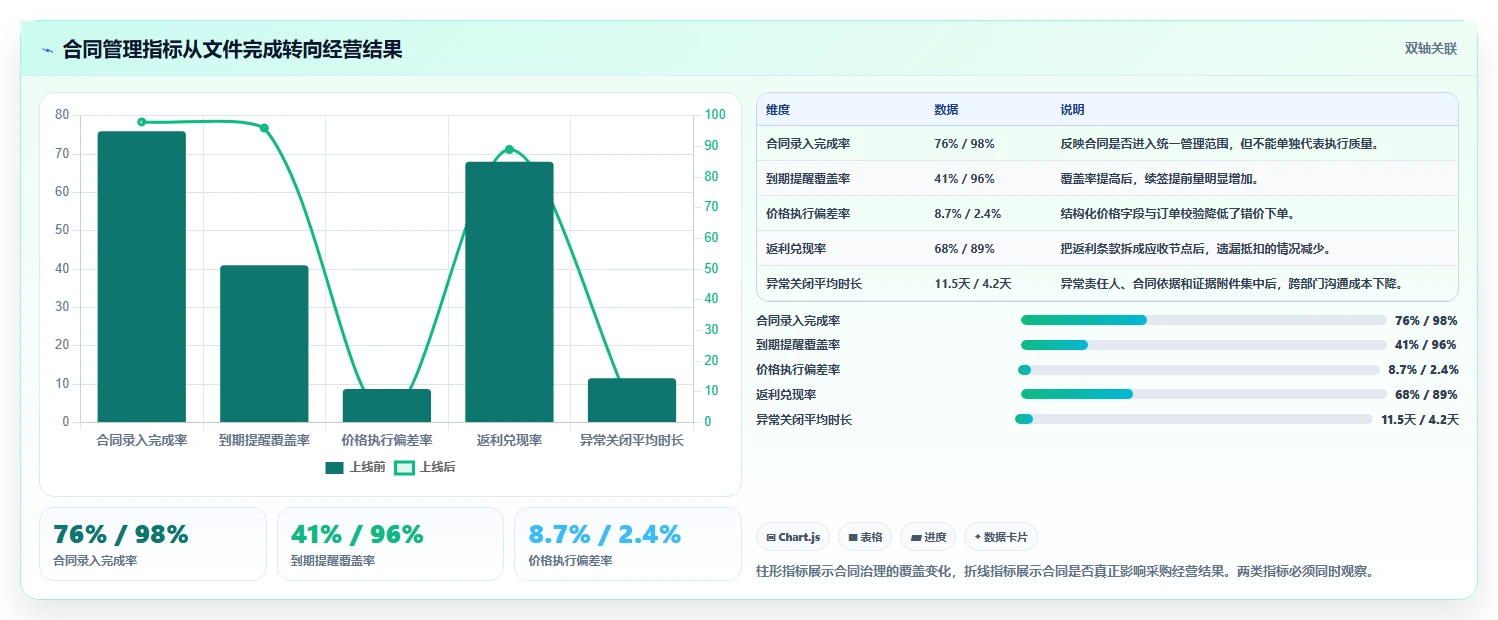
Task: Click the description starting 覆盖率提高后
Action: coord(1161,179)
